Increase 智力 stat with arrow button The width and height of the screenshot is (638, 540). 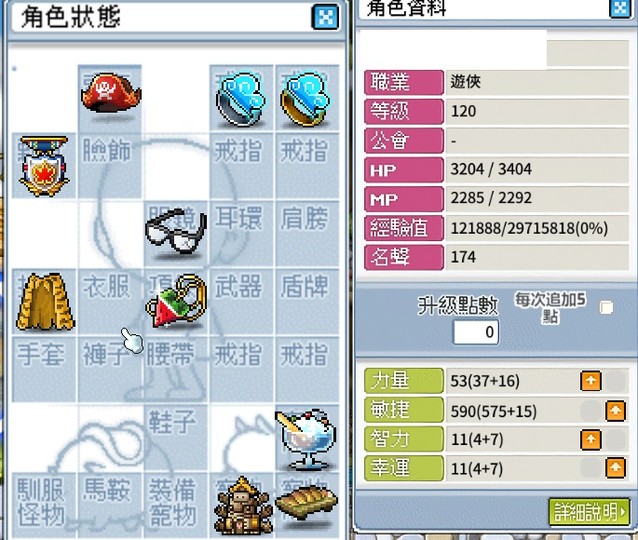pyautogui.click(x=591, y=440)
